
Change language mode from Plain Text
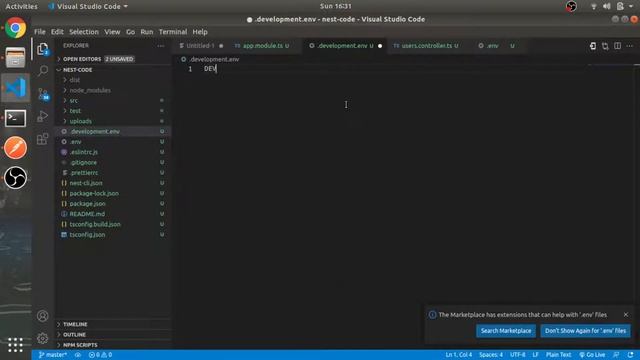(x=558, y=355)
